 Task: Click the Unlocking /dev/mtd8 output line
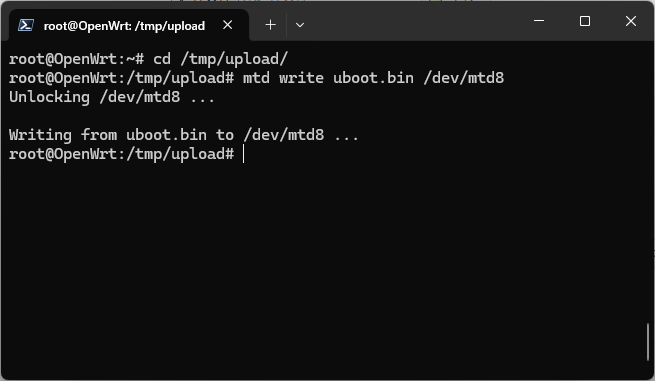point(112,97)
